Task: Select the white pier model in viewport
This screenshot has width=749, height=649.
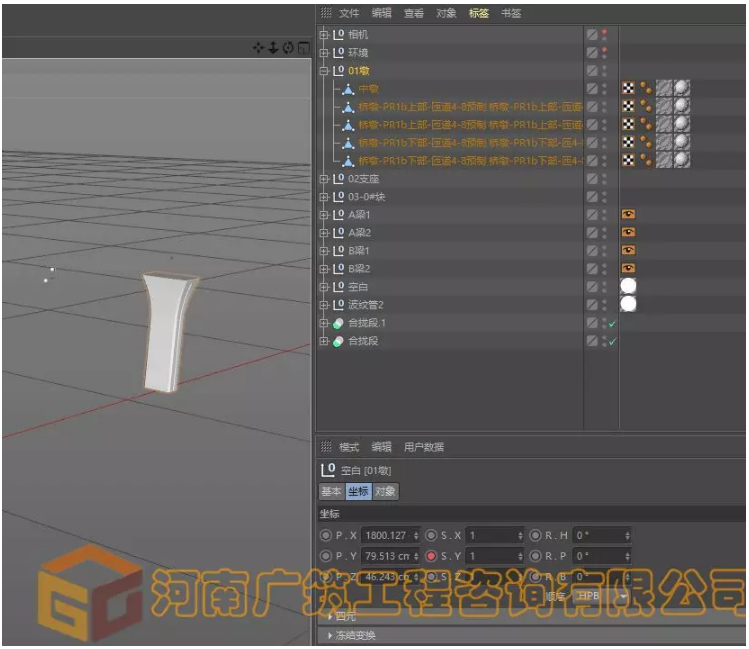Action: pyautogui.click(x=168, y=331)
